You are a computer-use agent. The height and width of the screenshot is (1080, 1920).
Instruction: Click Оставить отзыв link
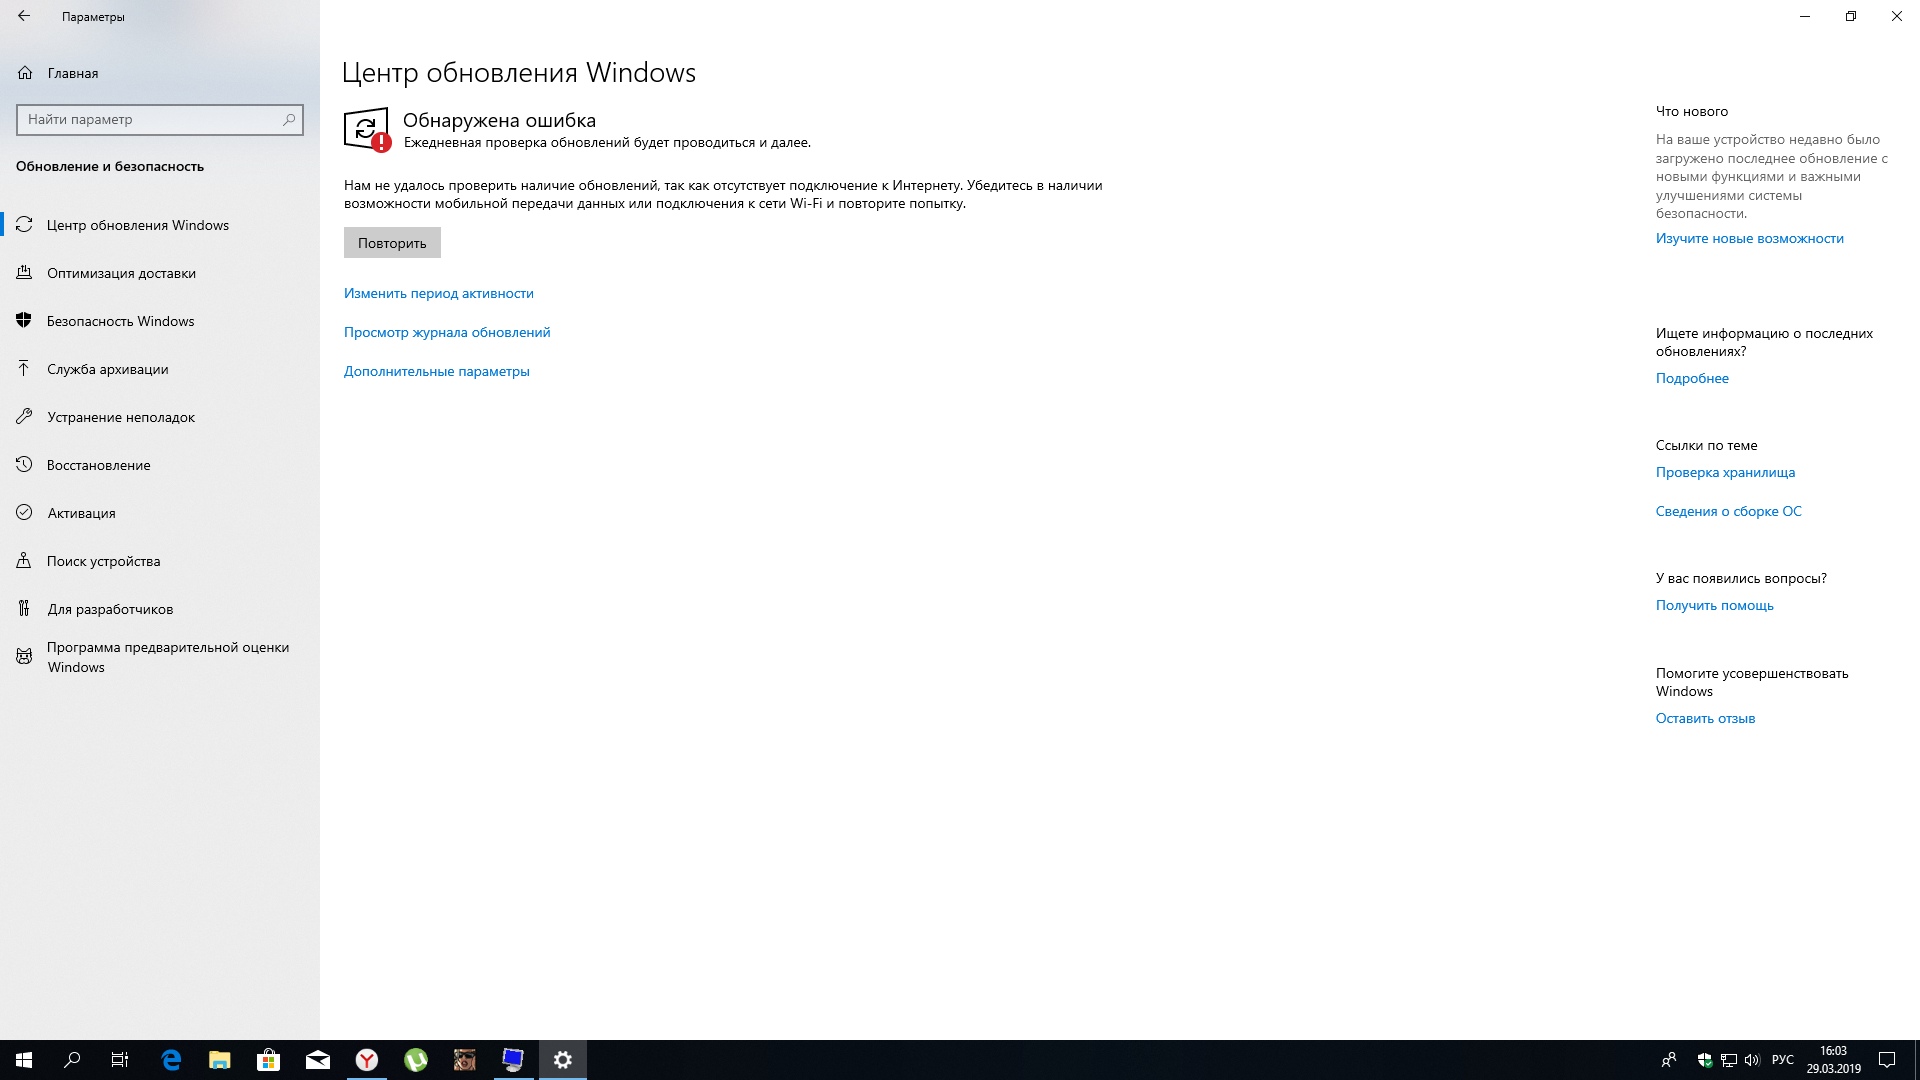1705,718
